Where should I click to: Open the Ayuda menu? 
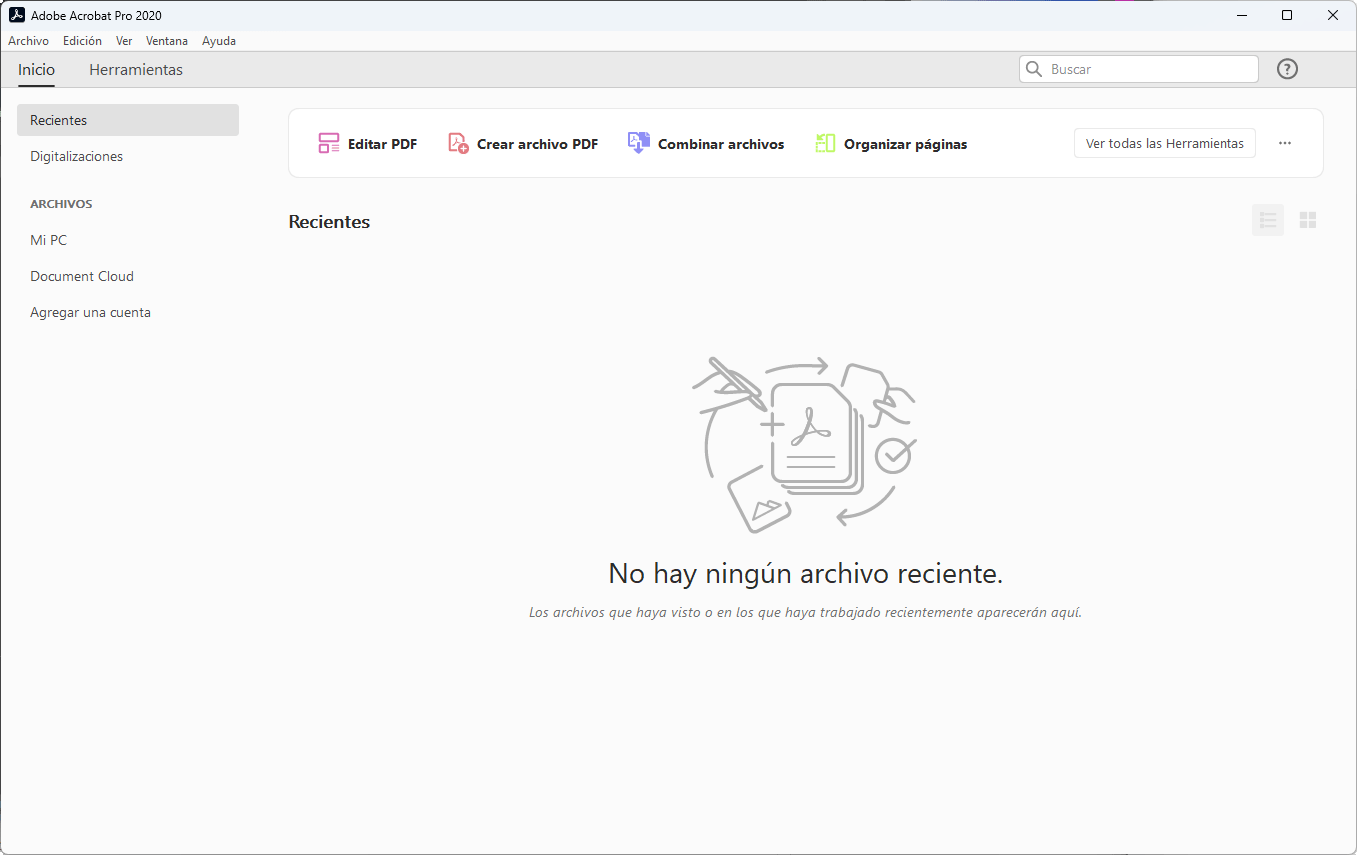[x=219, y=41]
